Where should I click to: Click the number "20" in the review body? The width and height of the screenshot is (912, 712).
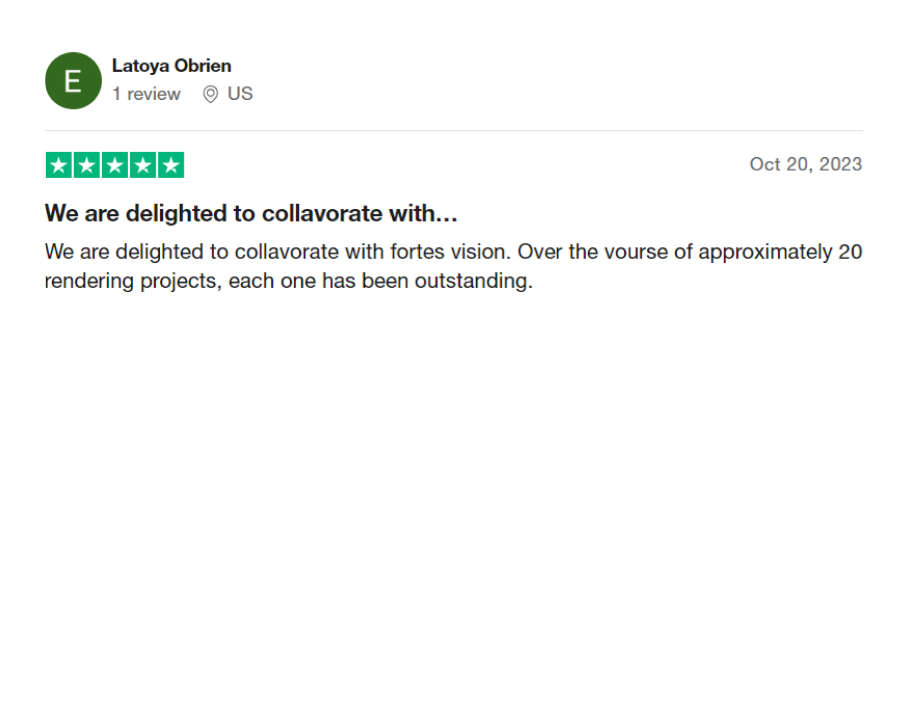(x=850, y=251)
